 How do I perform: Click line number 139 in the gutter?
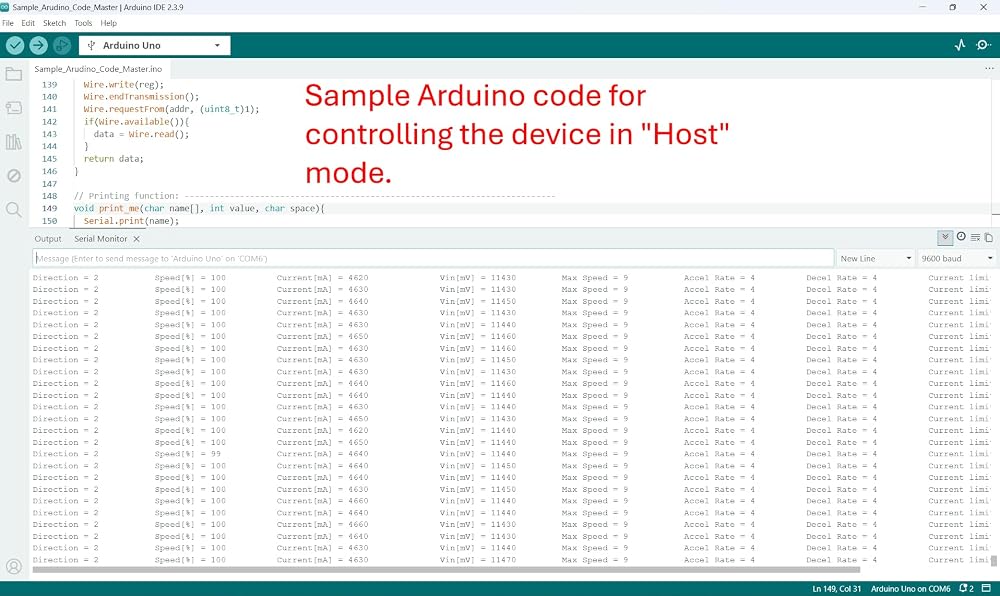[49, 85]
